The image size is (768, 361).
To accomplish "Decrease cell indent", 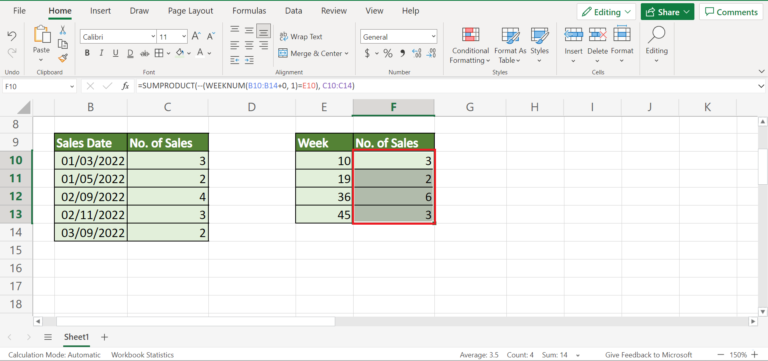I will [235, 60].
